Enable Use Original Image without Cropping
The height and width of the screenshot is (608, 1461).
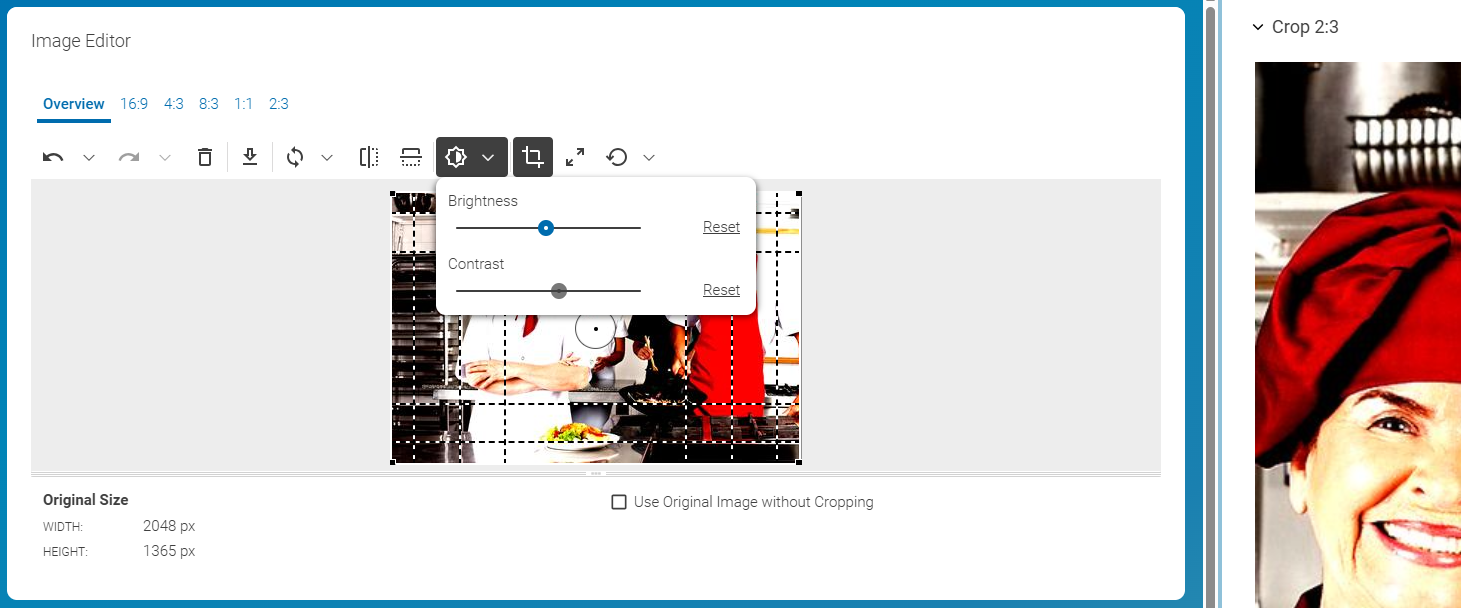(618, 501)
